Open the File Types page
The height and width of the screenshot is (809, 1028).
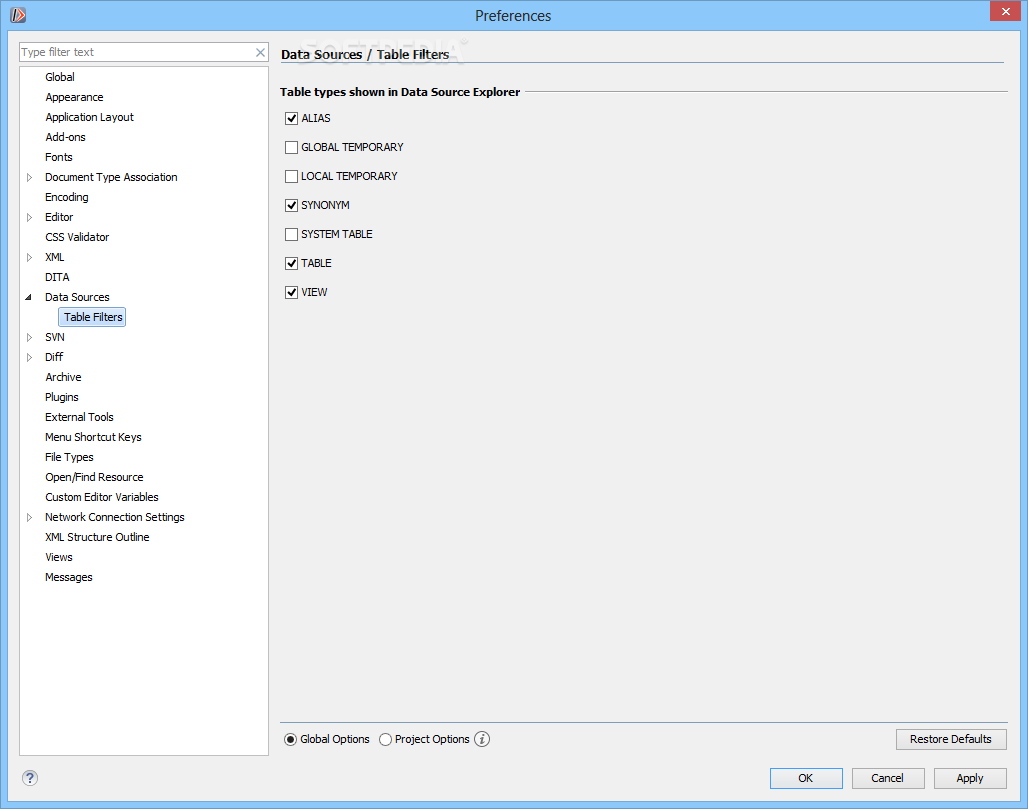tap(69, 457)
